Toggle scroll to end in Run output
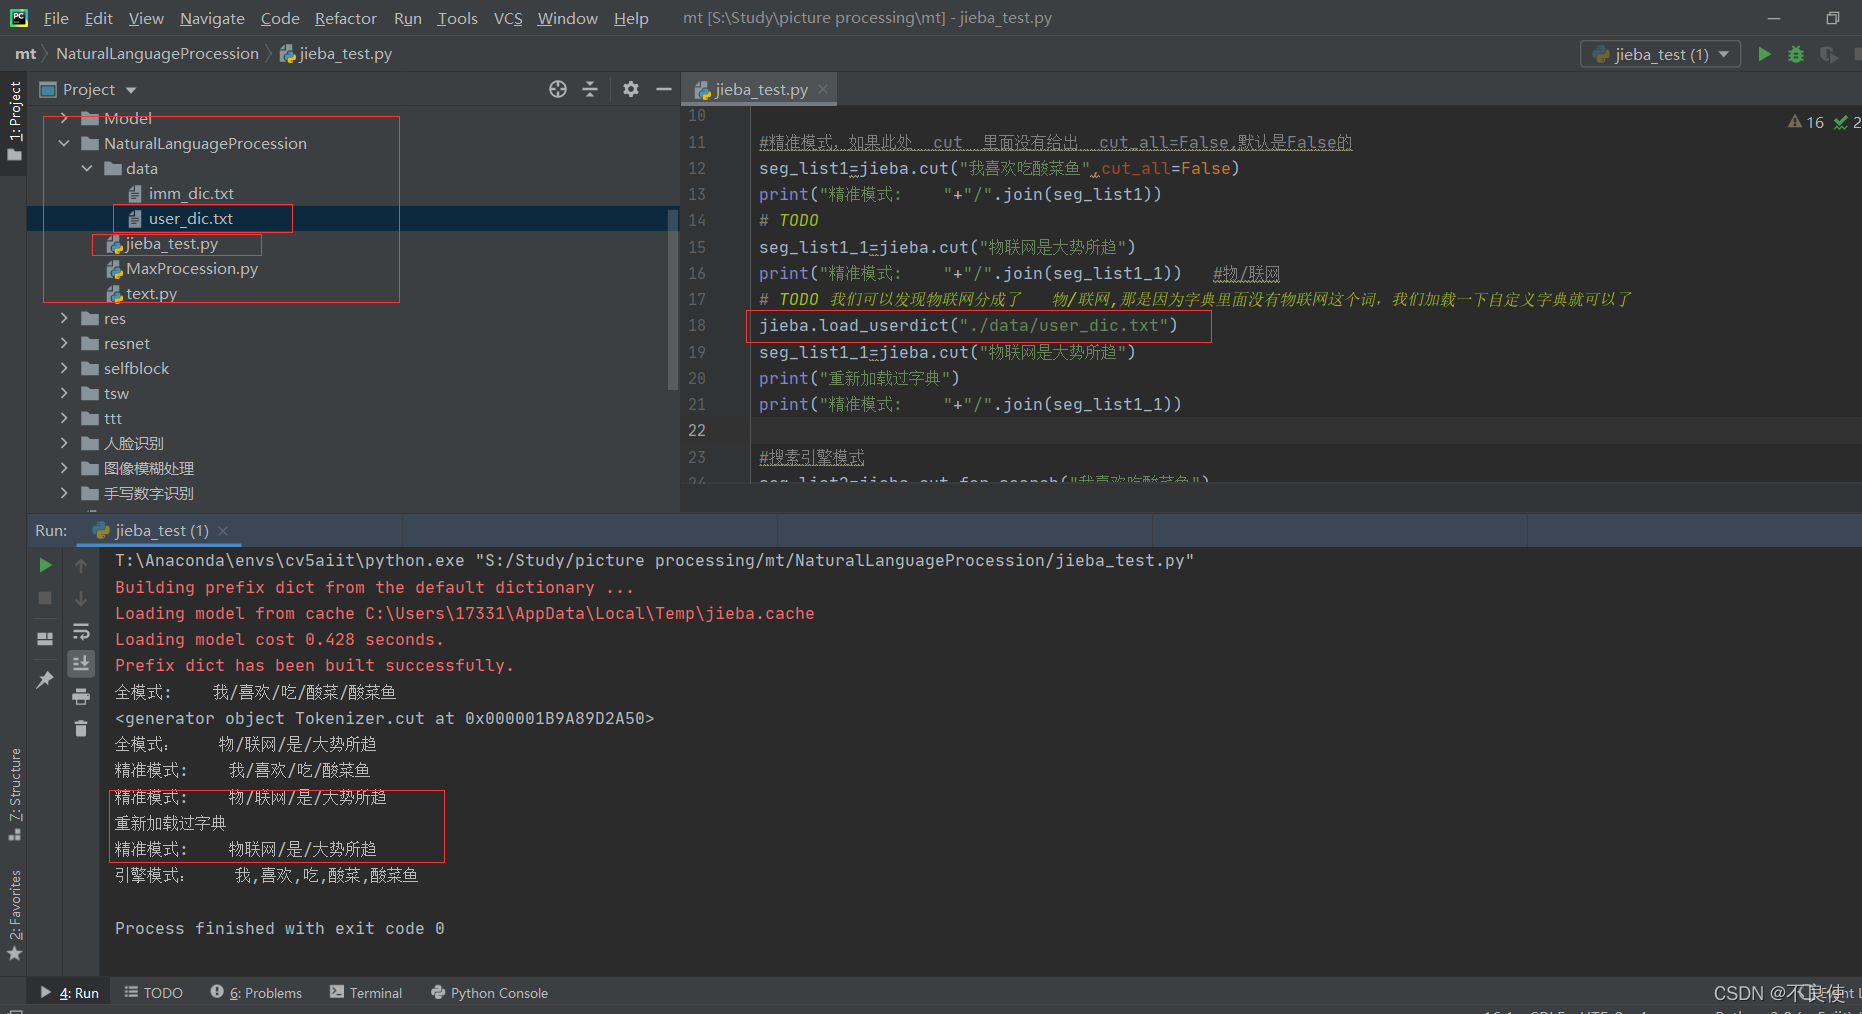The height and width of the screenshot is (1014, 1862). (81, 663)
